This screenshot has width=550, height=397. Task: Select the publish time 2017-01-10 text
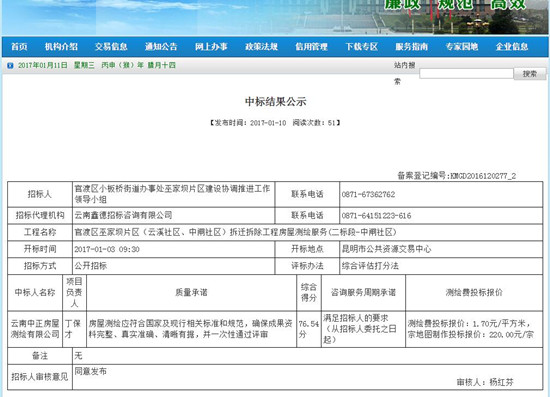point(268,123)
